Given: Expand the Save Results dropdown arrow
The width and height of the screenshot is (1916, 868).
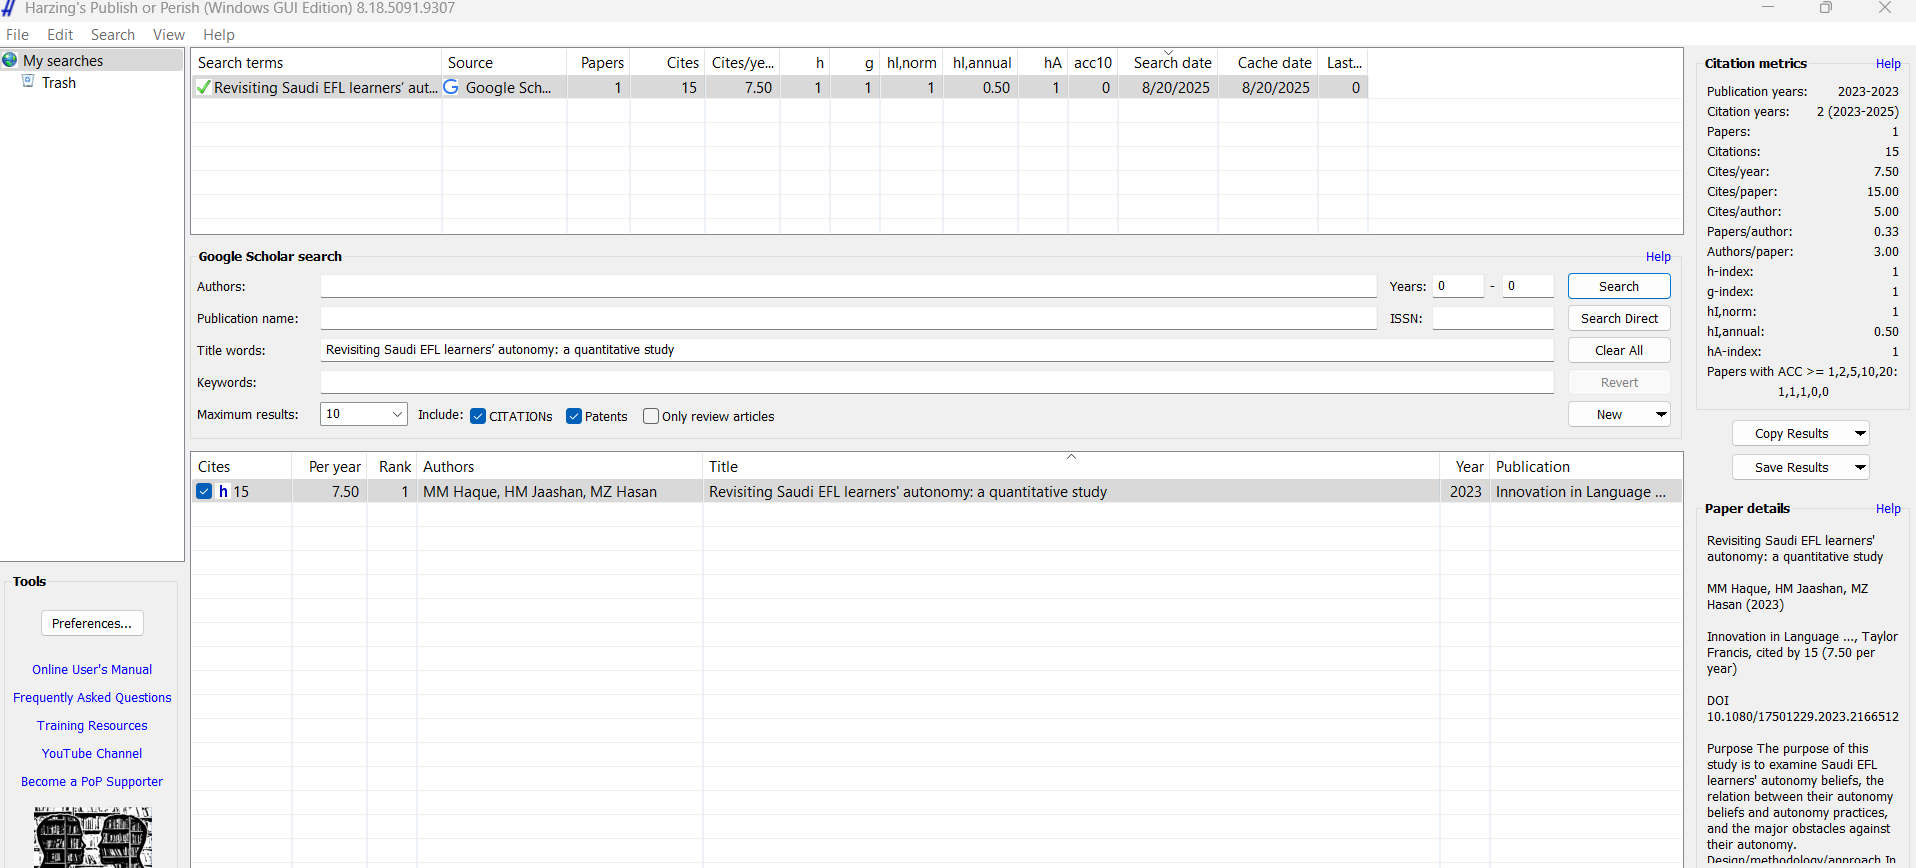Looking at the screenshot, I should point(1860,467).
